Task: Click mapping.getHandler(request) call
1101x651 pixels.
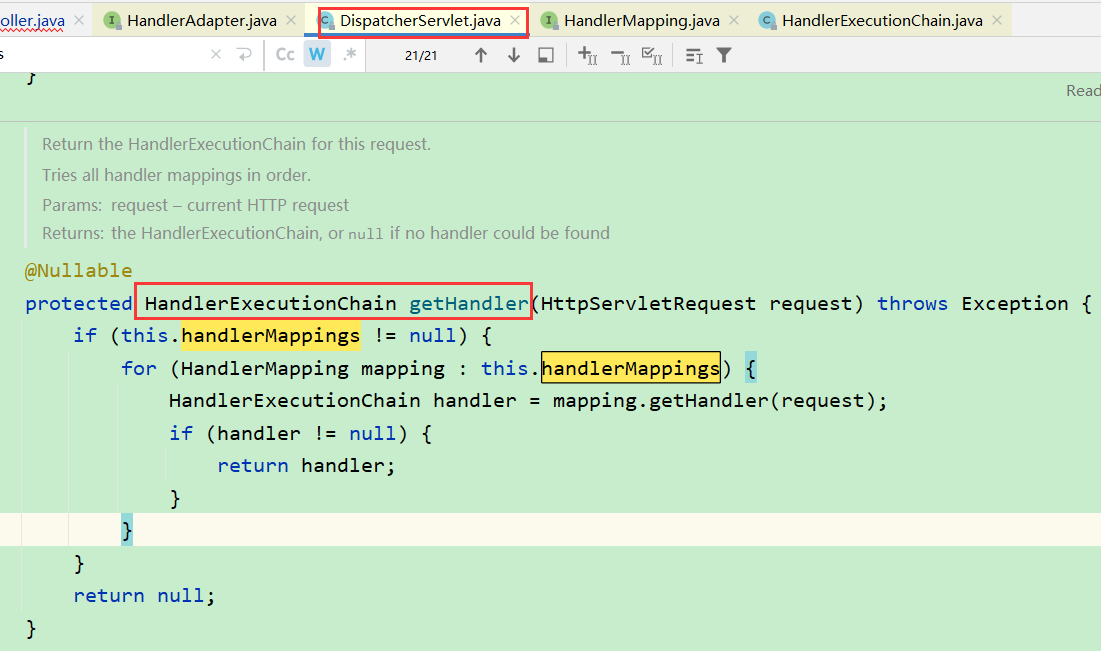Action: point(714,400)
